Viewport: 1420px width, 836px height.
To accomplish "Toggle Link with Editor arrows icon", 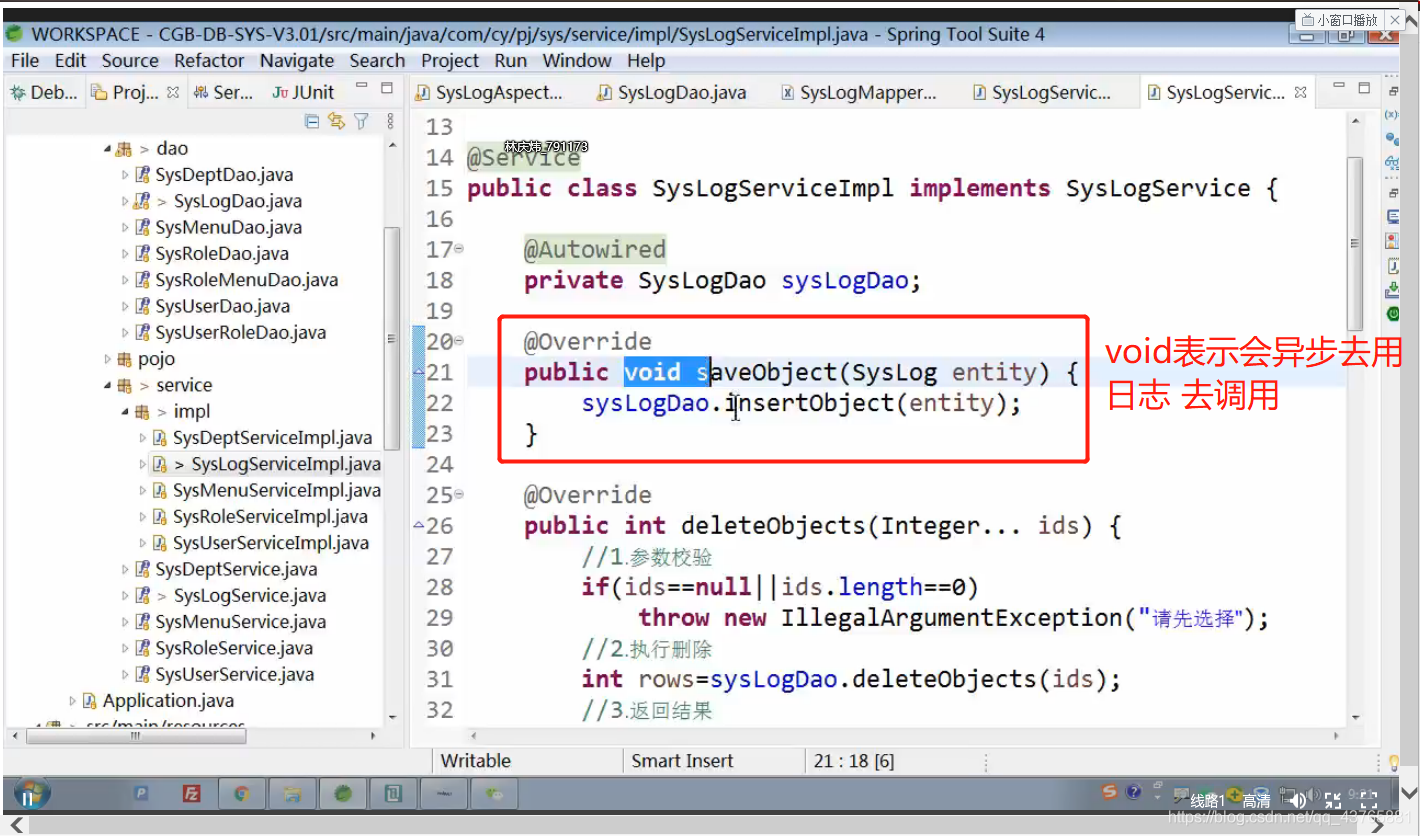I will point(336,121).
